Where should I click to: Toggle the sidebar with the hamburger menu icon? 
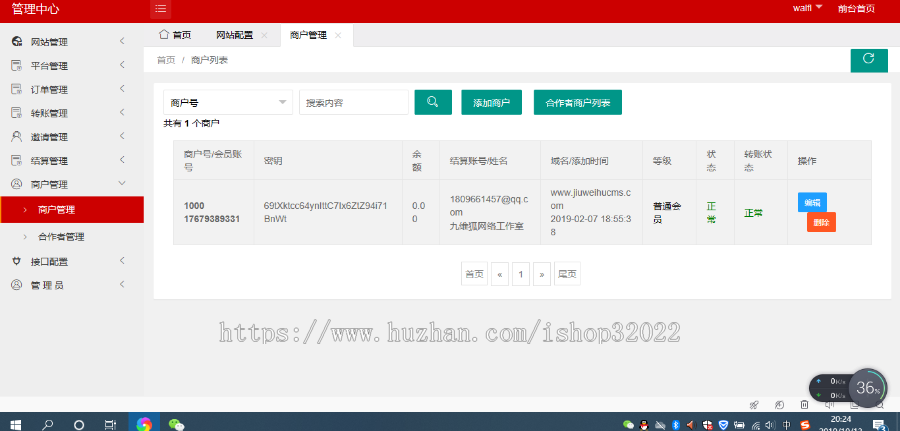tap(161, 9)
